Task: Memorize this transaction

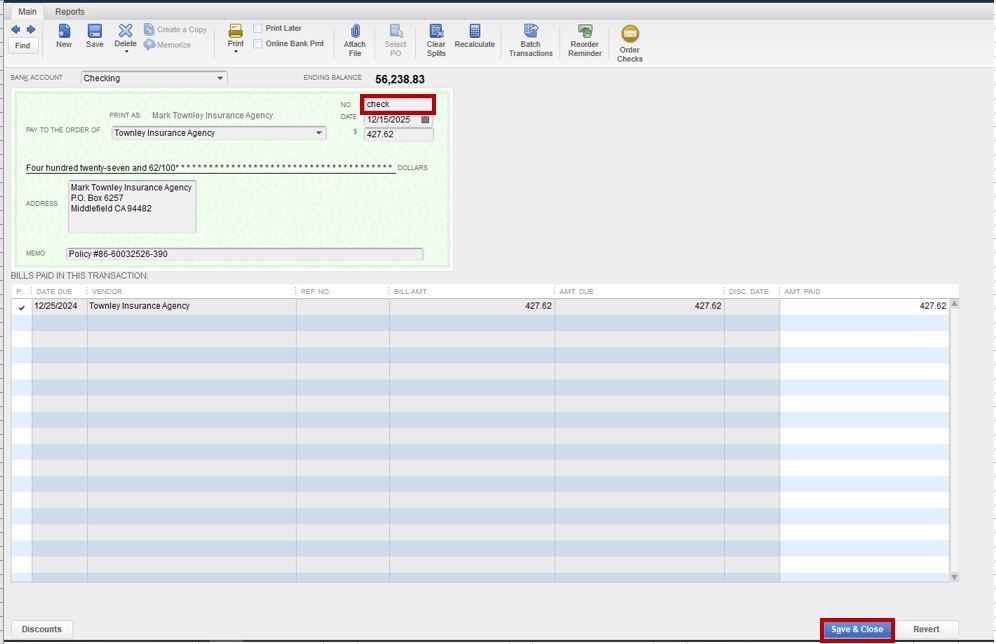Action: coord(168,44)
